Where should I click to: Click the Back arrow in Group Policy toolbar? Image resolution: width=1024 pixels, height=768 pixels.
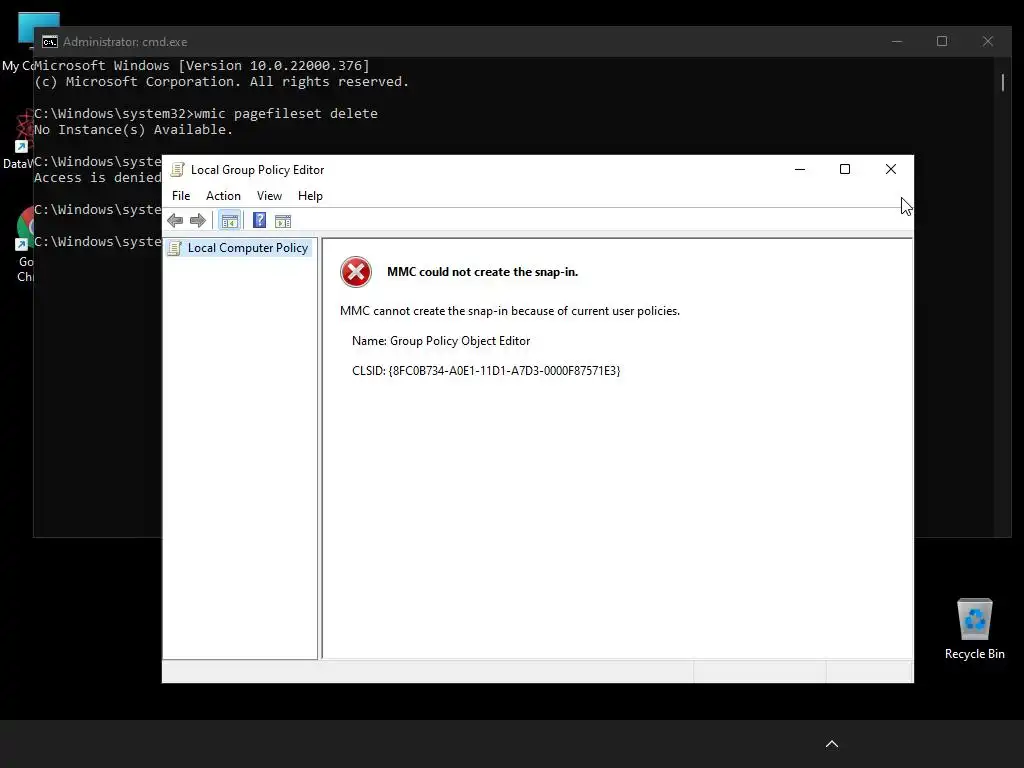175,221
